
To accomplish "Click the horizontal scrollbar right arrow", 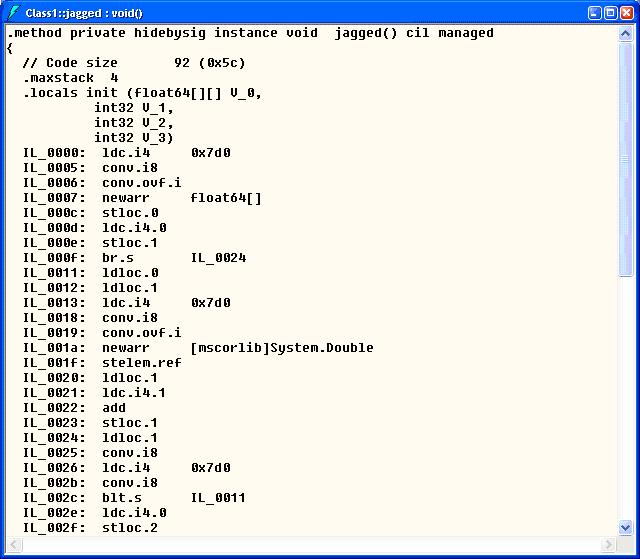I will coord(609,544).
